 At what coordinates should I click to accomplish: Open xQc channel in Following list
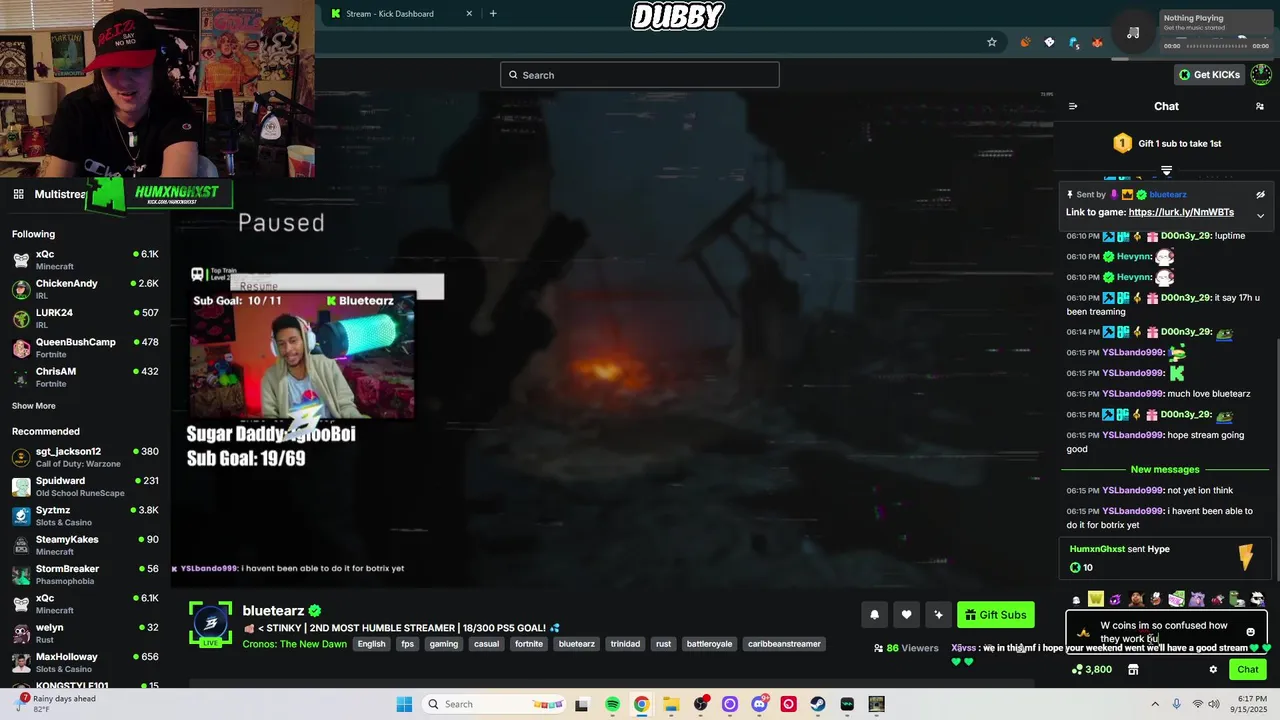click(x=85, y=260)
